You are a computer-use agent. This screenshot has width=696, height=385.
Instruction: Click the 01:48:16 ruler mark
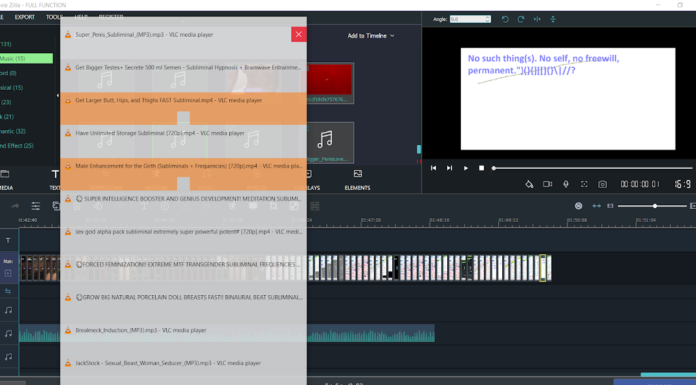[439, 220]
